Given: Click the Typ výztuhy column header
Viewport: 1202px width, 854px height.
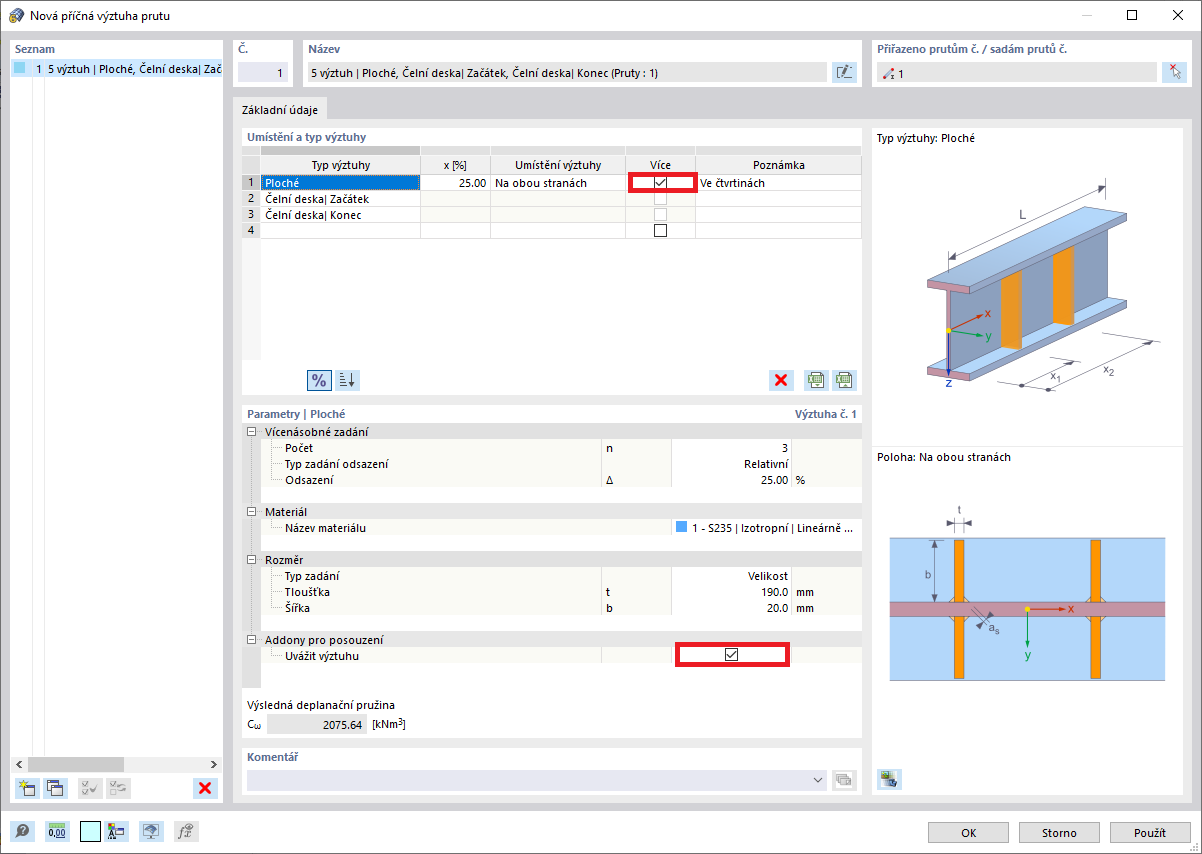Looking at the screenshot, I should [340, 165].
